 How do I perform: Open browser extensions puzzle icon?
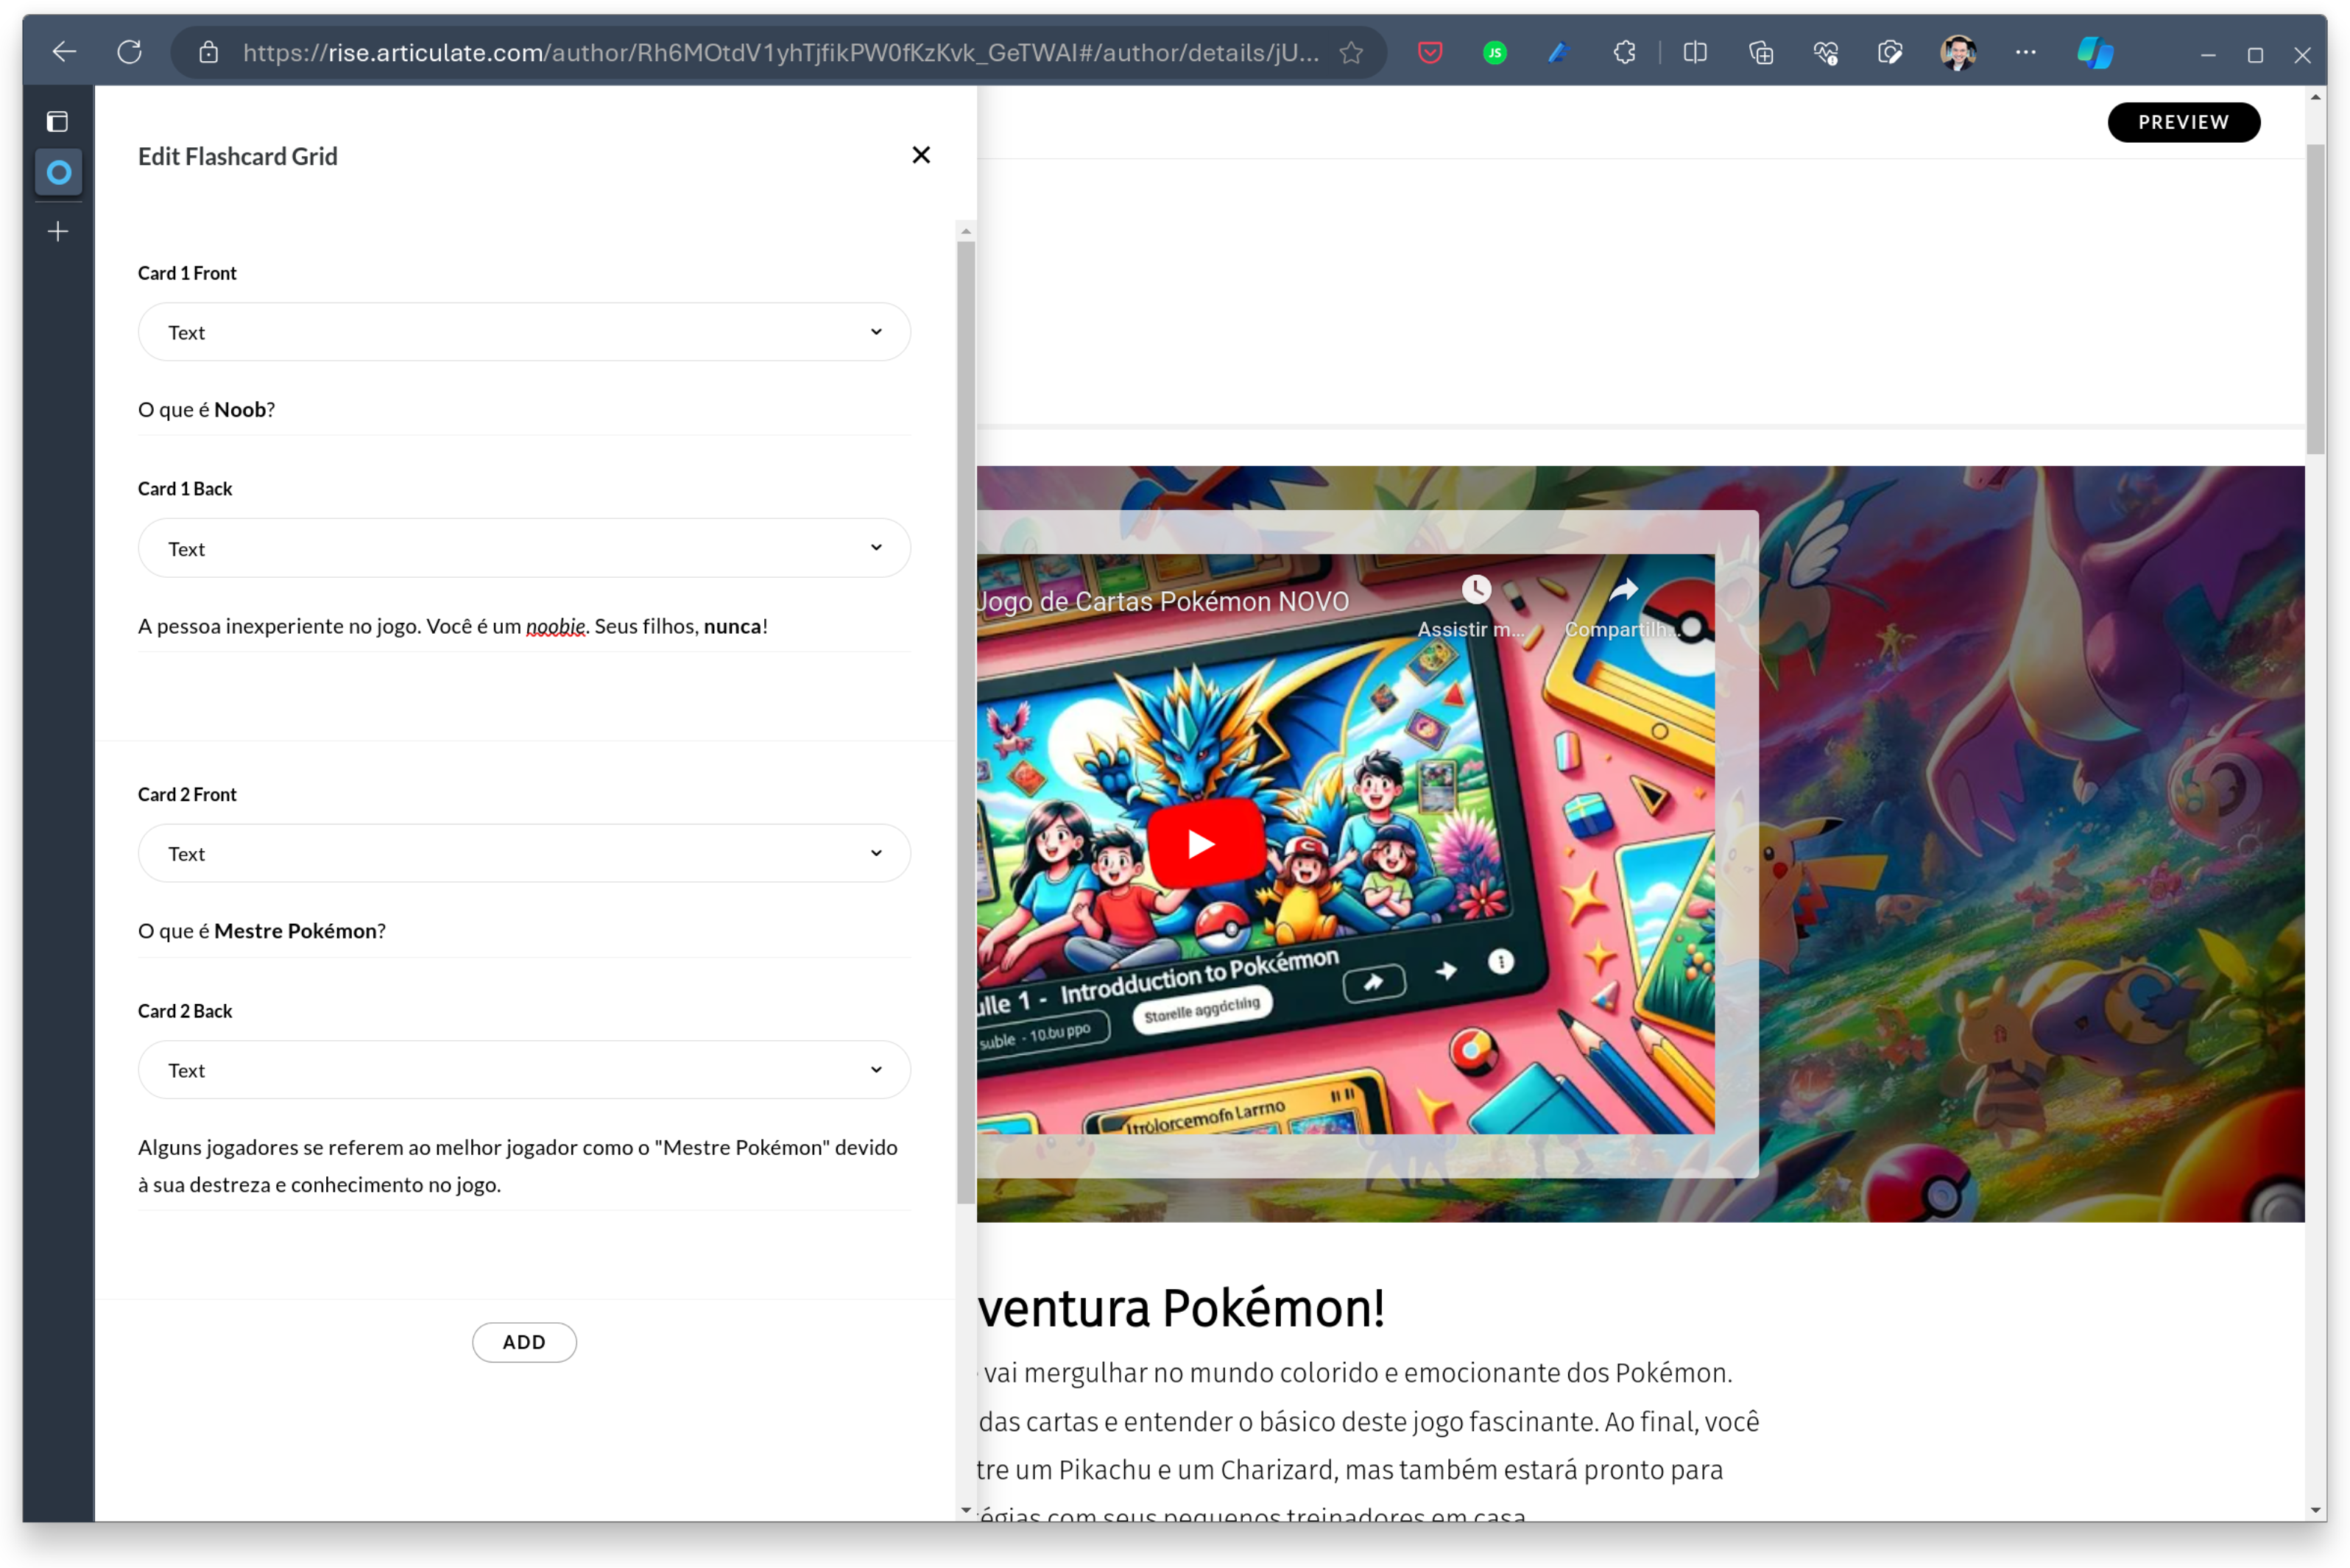1625,52
